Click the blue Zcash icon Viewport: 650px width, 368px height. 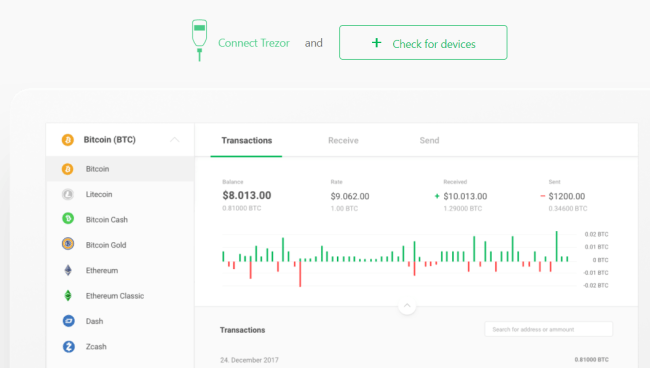point(68,346)
